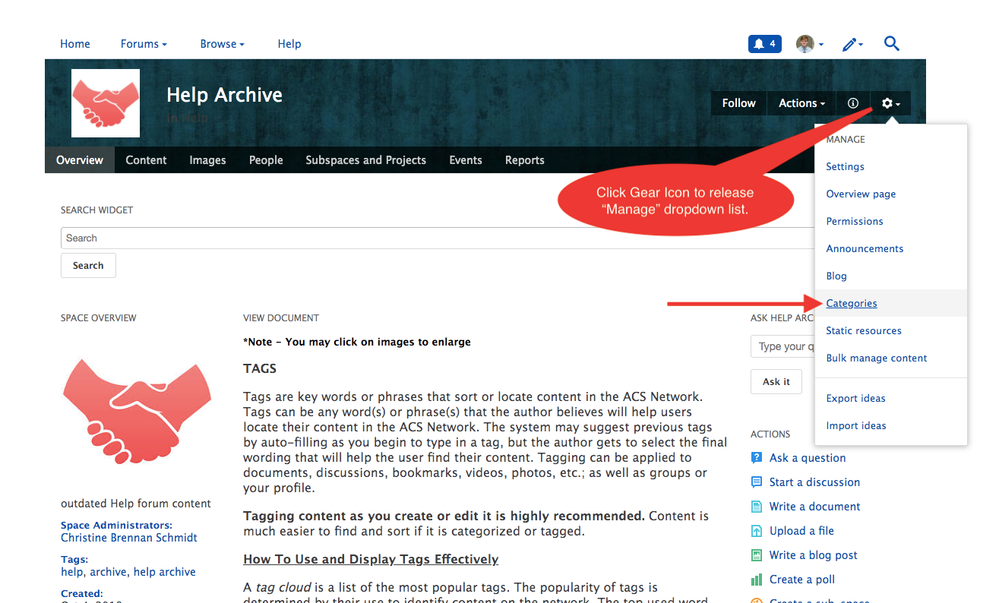
Task: Click the Help Archive handshake logo
Action: (105, 103)
